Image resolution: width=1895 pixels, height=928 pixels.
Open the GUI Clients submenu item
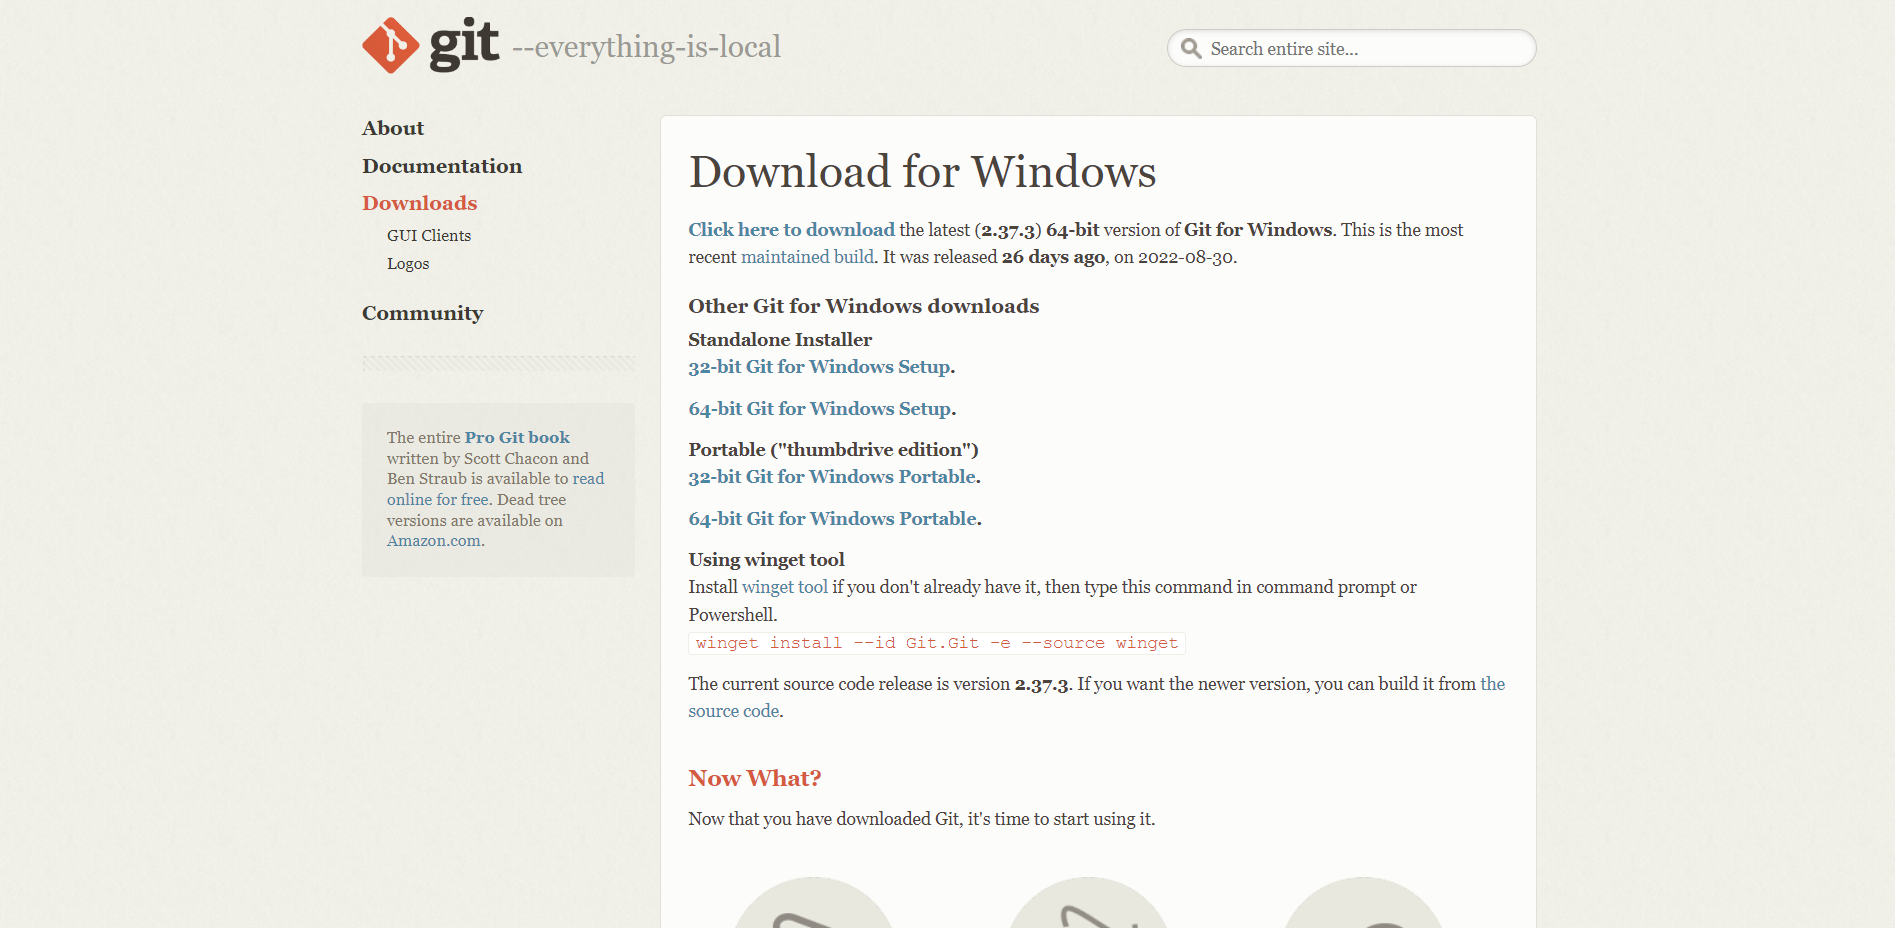coord(429,235)
